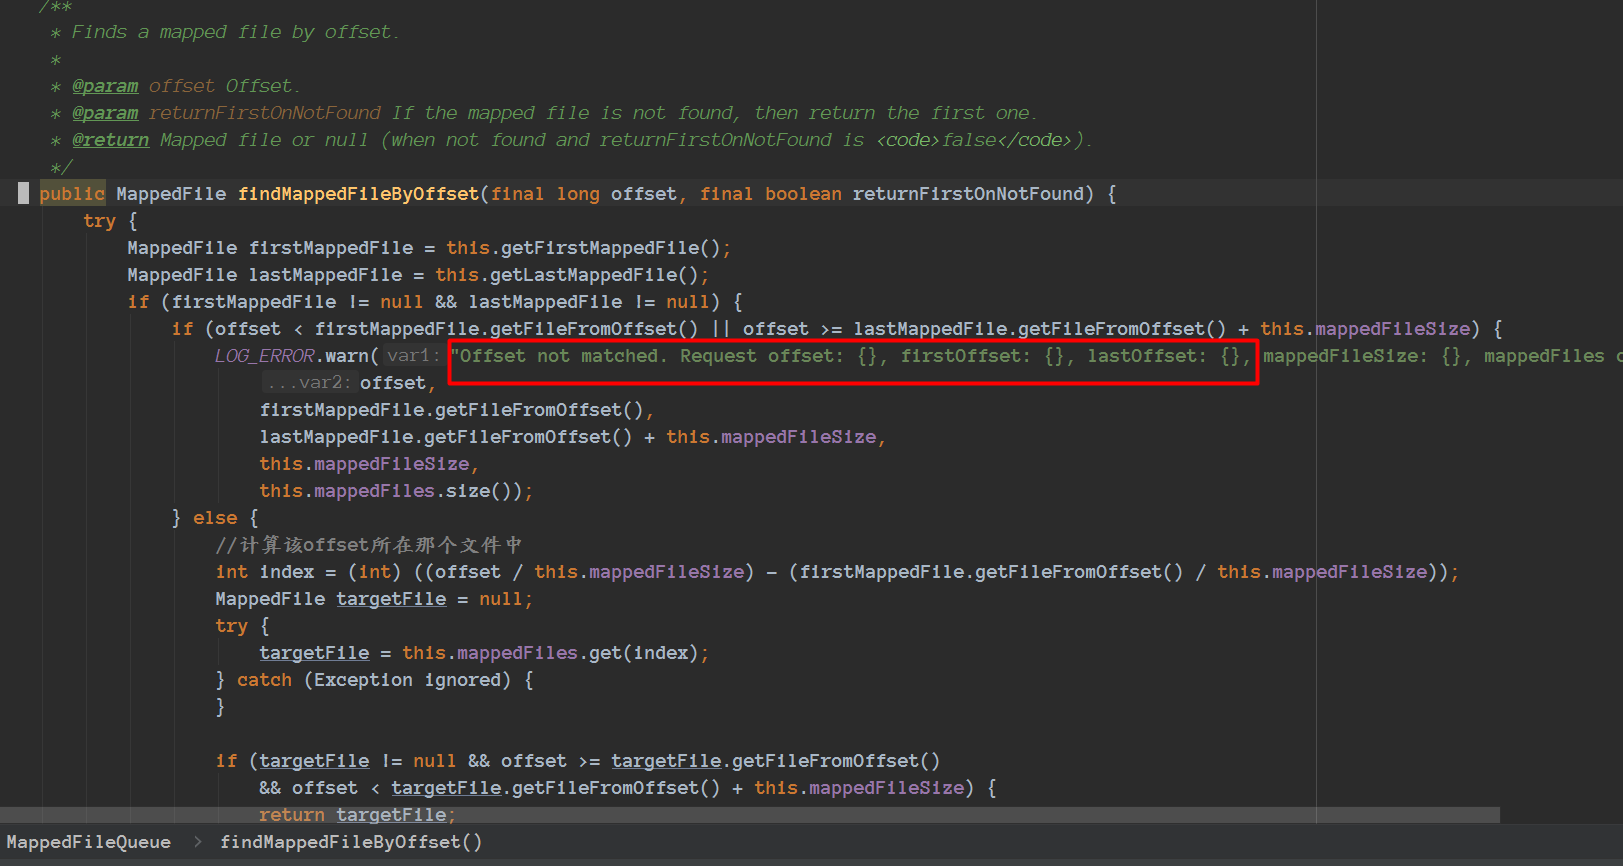Click the Chinese comment about offset
1623x866 pixels.
click(369, 545)
